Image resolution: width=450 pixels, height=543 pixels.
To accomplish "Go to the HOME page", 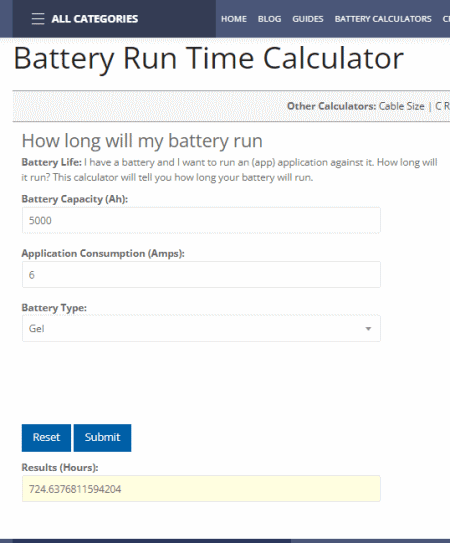I will click(x=234, y=19).
